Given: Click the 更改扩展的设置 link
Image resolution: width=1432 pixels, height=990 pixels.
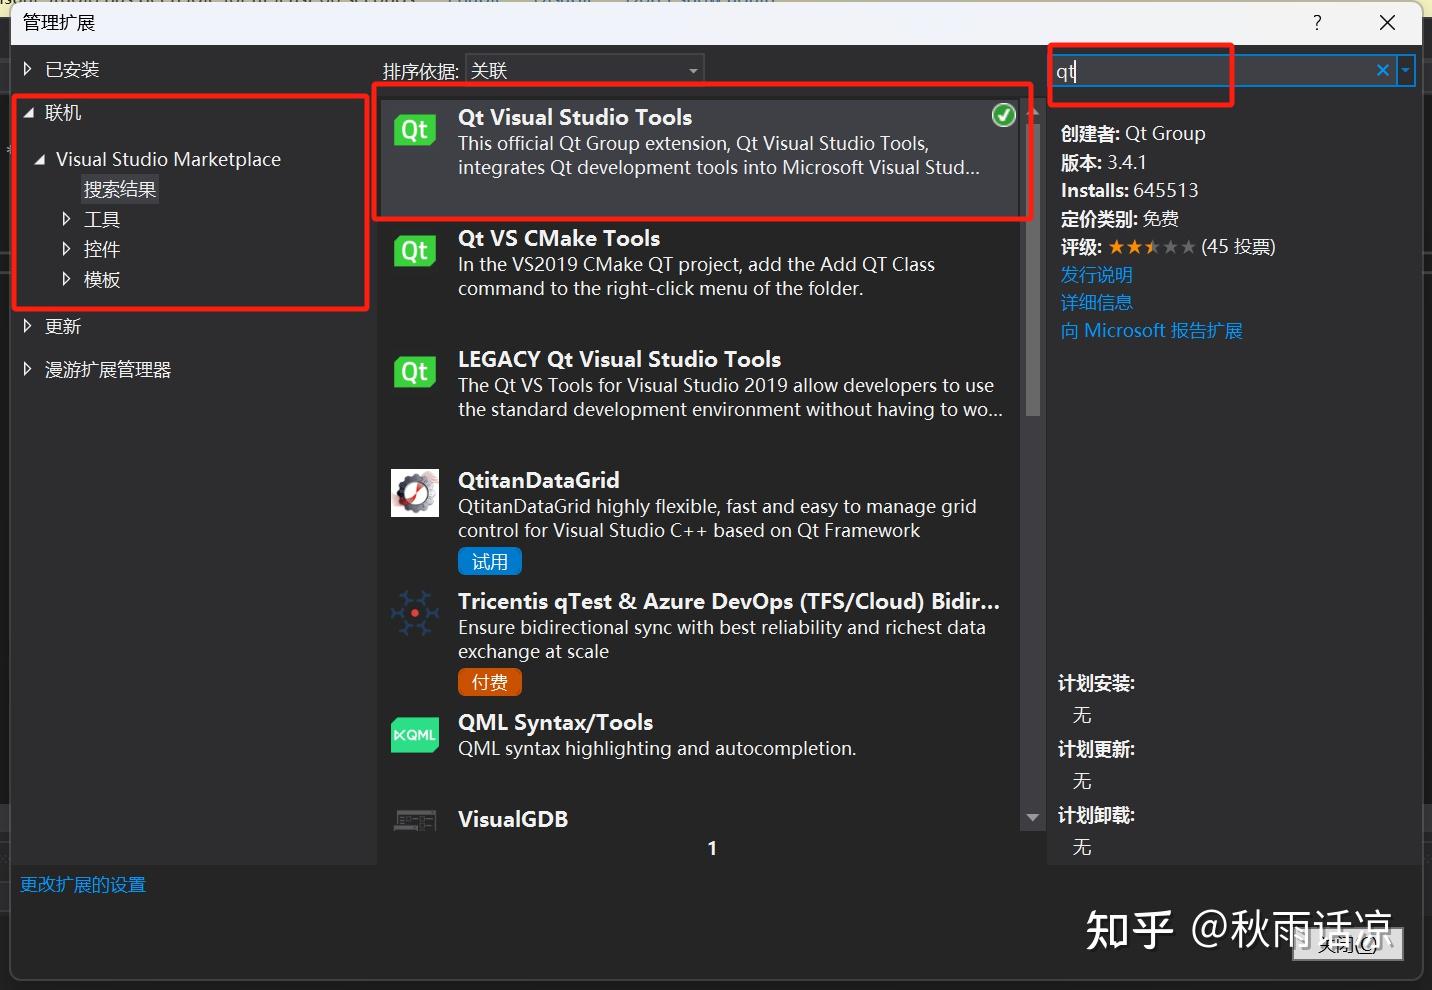Looking at the screenshot, I should coord(82,884).
